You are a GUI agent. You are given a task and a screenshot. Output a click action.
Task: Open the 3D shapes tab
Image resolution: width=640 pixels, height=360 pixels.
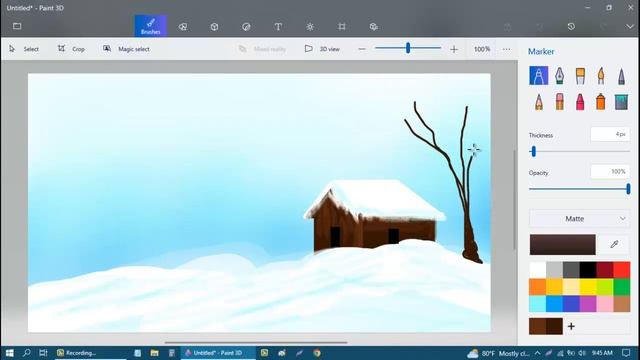pos(214,27)
